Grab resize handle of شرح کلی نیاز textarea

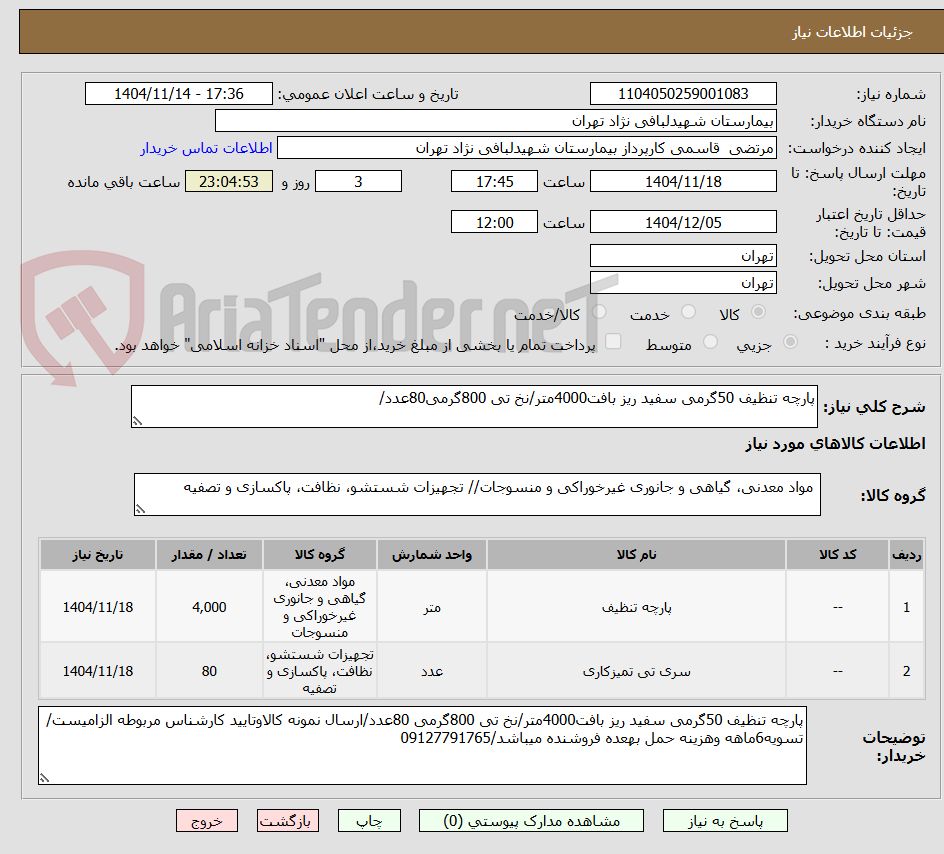pyautogui.click(x=137, y=421)
